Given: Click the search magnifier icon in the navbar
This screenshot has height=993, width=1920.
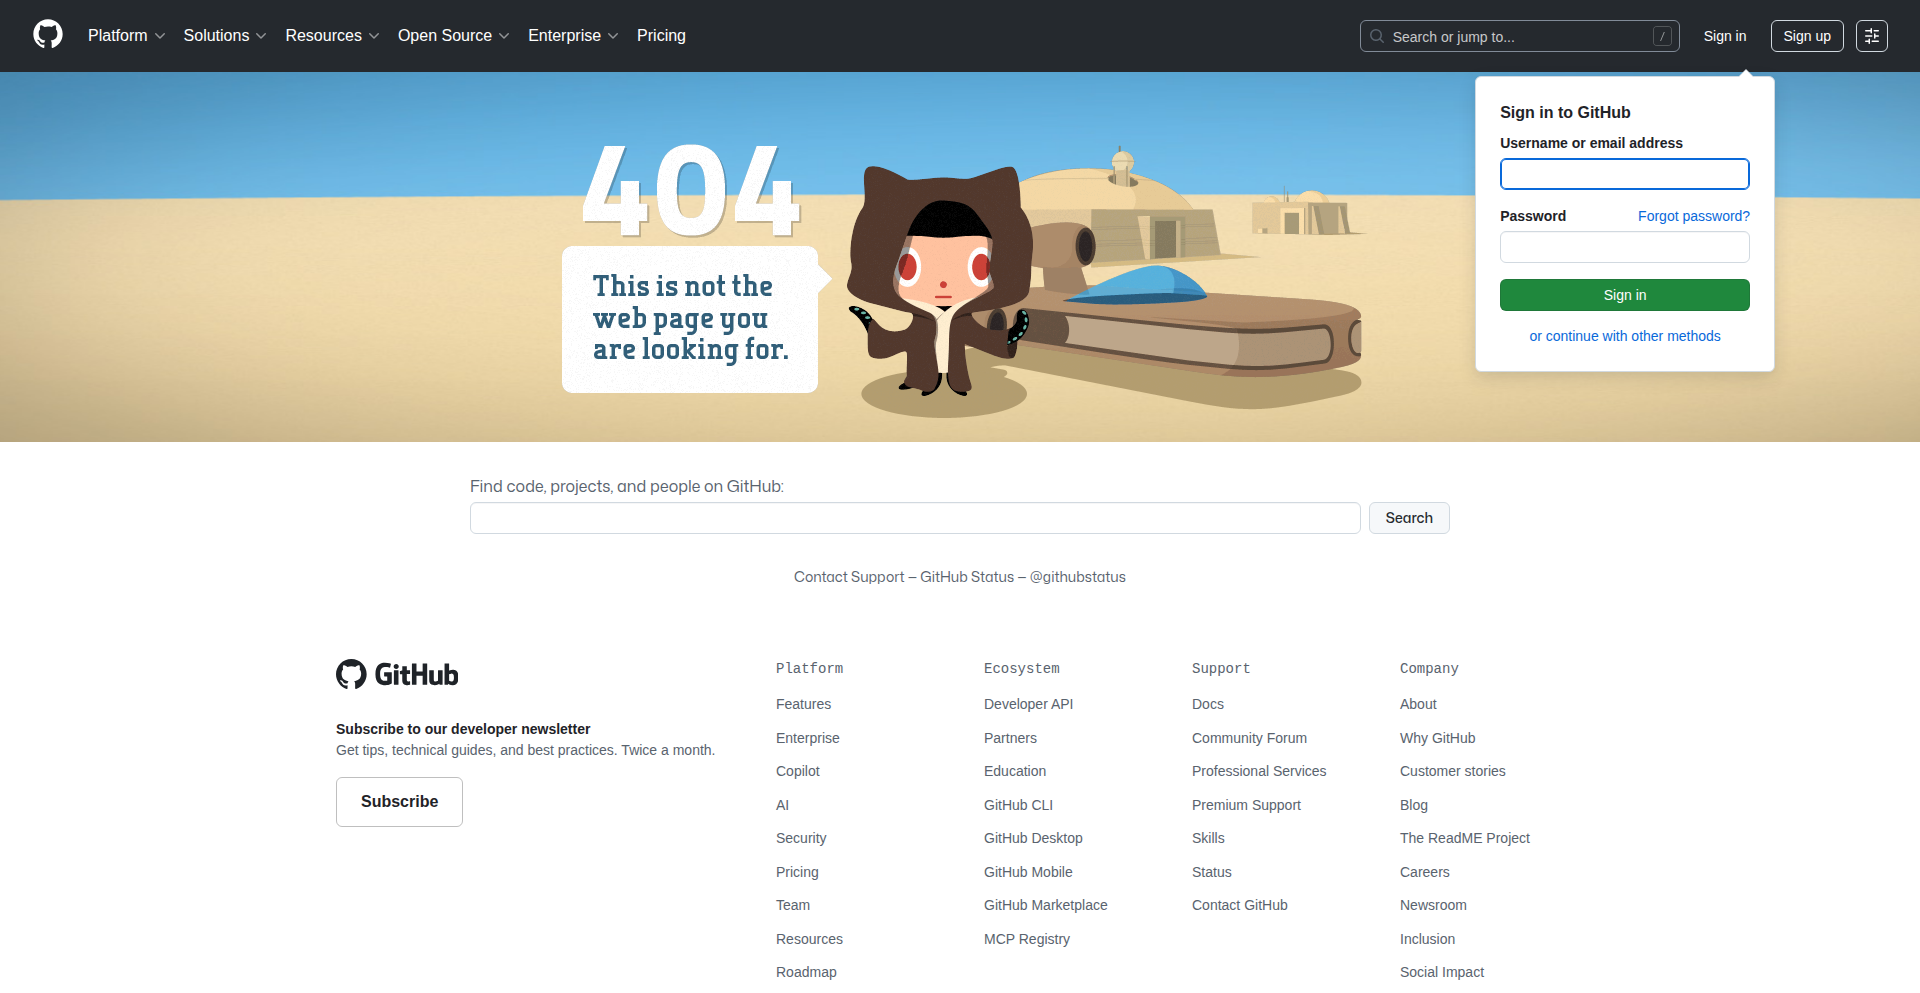Looking at the screenshot, I should point(1377,36).
